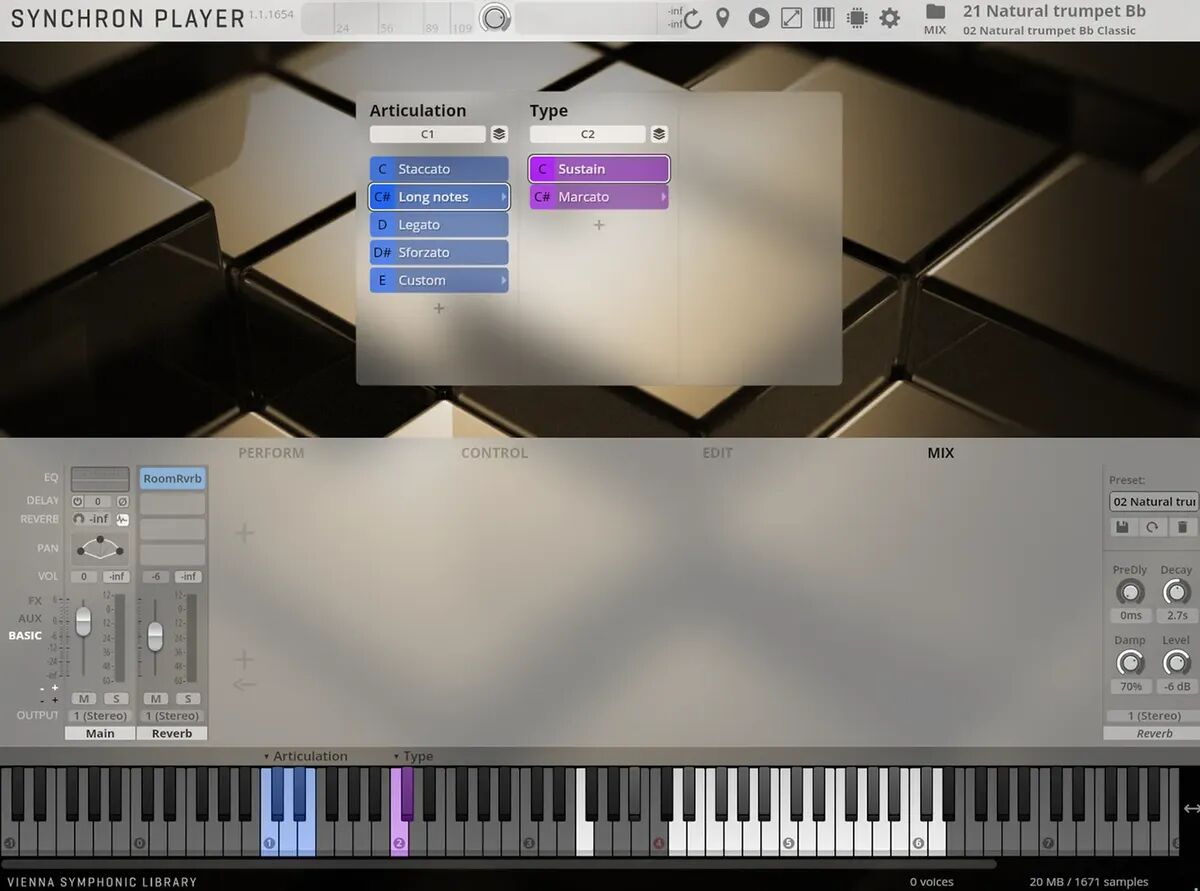This screenshot has height=891, width=1200.
Task: Mute the Main channel
Action: click(84, 699)
